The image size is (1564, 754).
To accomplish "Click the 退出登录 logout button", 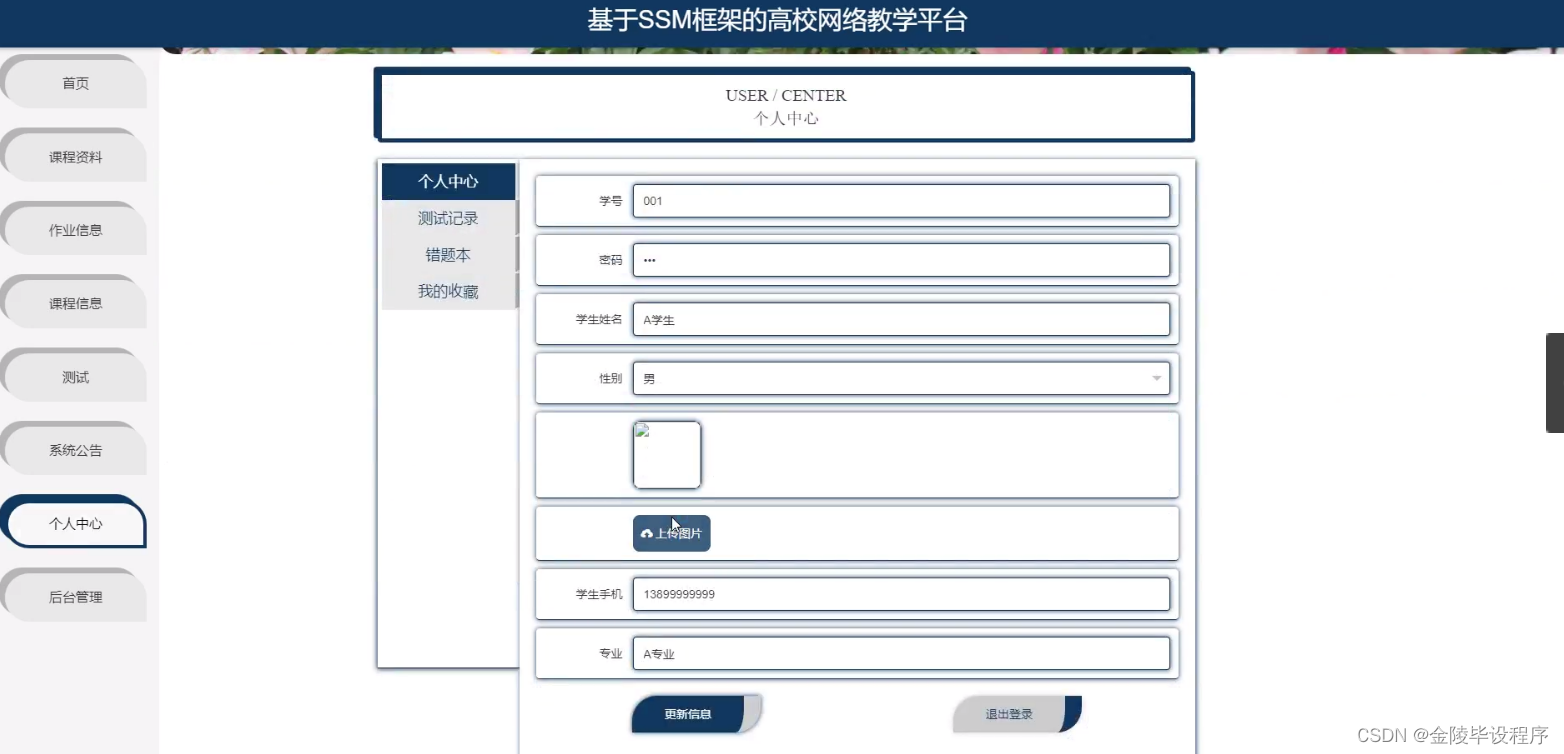I will (x=1007, y=713).
